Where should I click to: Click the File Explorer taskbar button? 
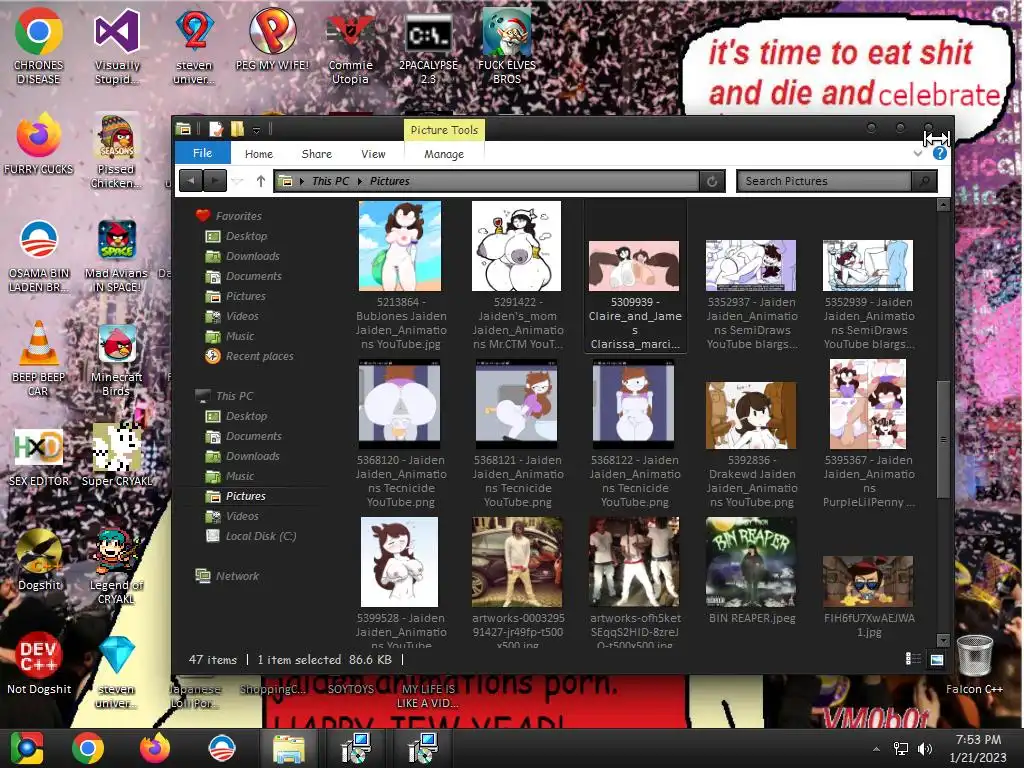pos(288,748)
